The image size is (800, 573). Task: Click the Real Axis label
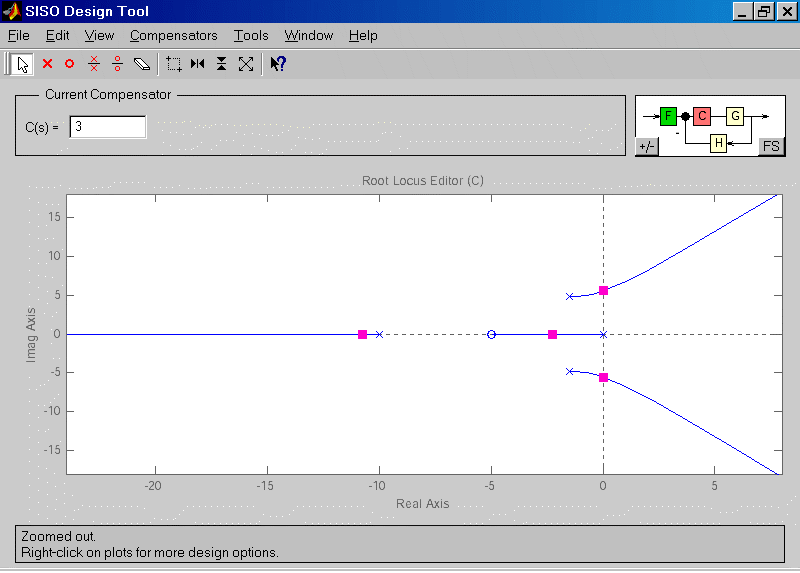pyautogui.click(x=422, y=504)
